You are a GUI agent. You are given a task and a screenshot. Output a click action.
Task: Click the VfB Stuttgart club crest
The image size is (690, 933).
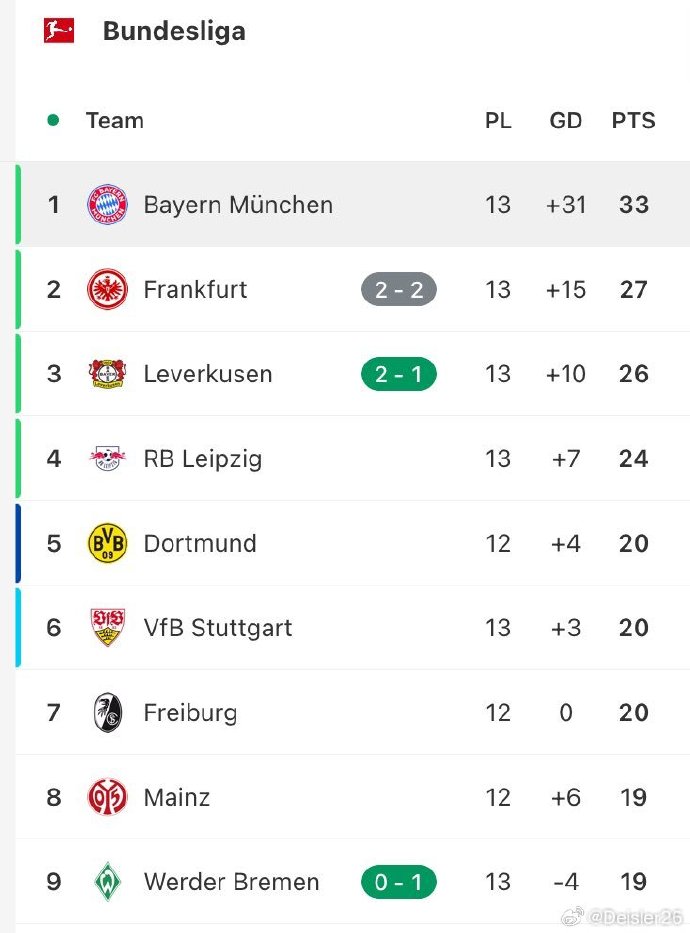107,628
